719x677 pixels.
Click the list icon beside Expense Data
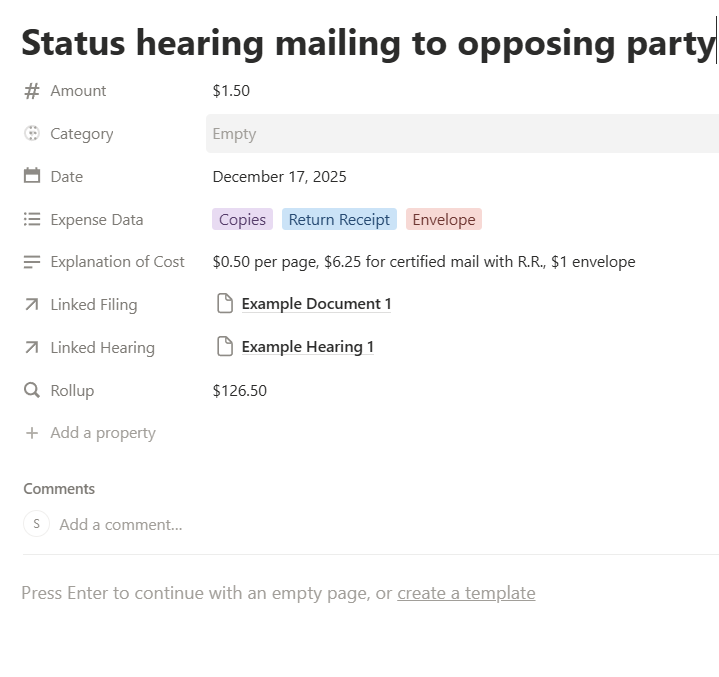point(32,220)
